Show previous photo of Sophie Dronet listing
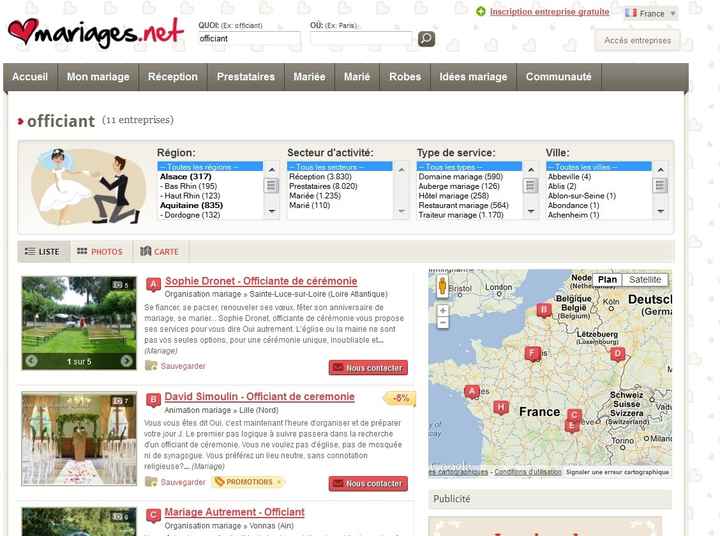Screen dimensions: 720x536 point(31,361)
